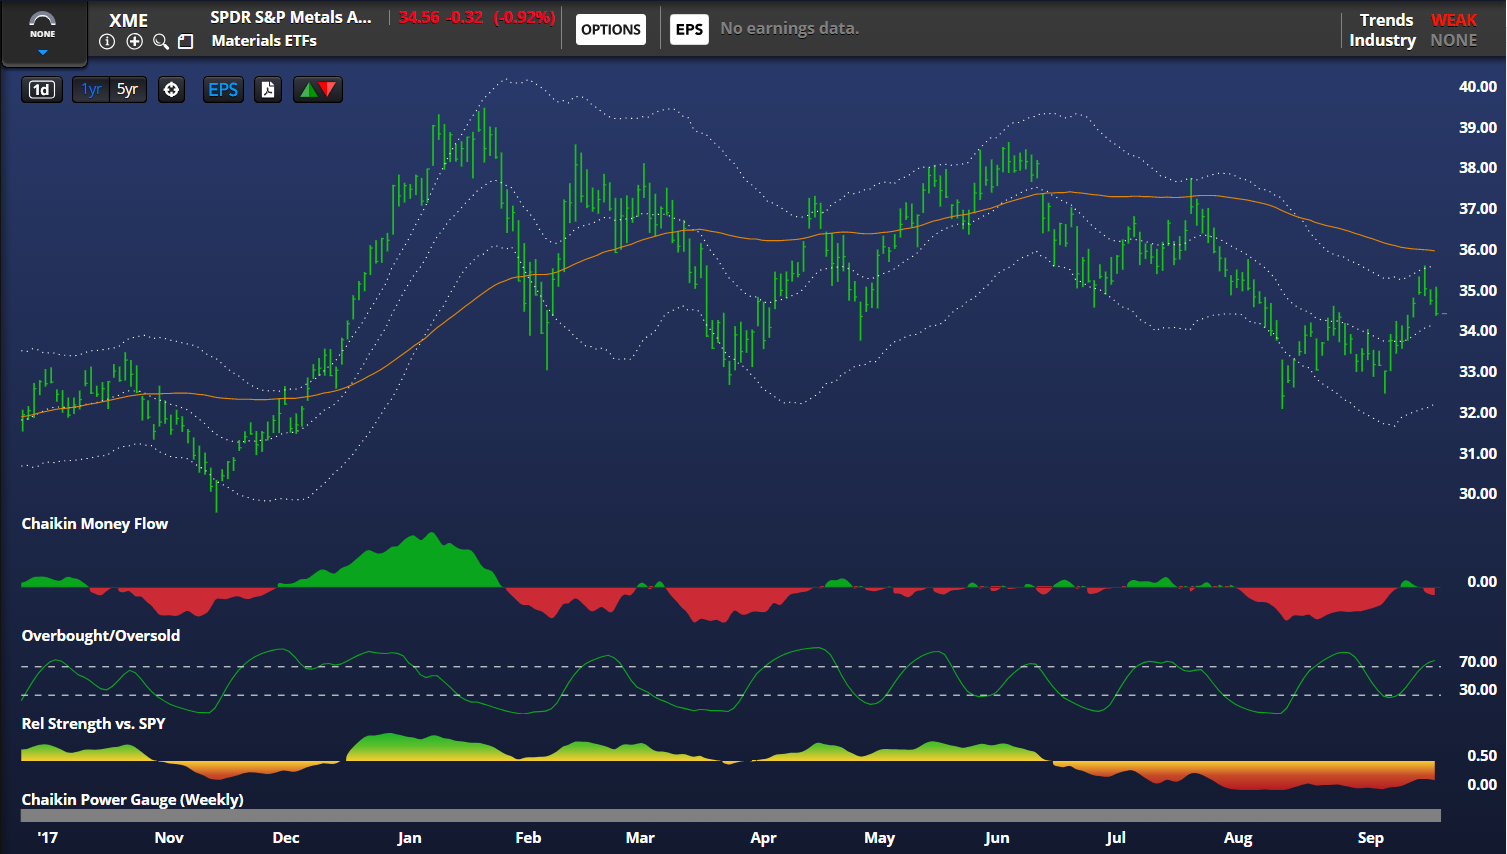
Task: Open the note page icon beside search
Action: click(x=185, y=41)
